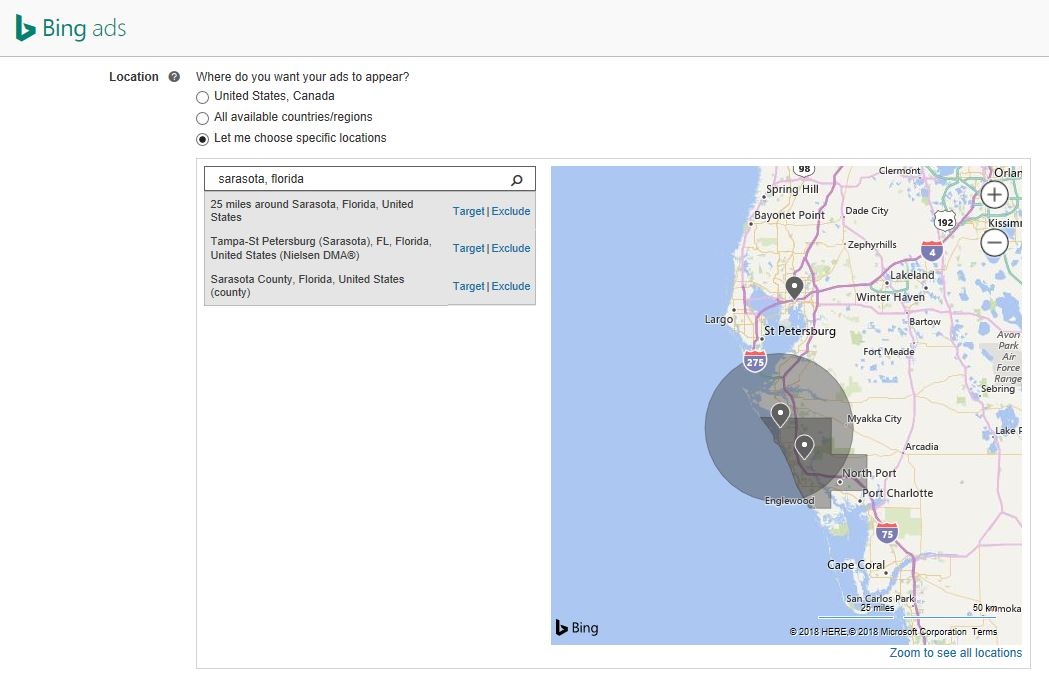Click the sarasota, florida location search field
This screenshot has width=1049, height=689.
(370, 179)
